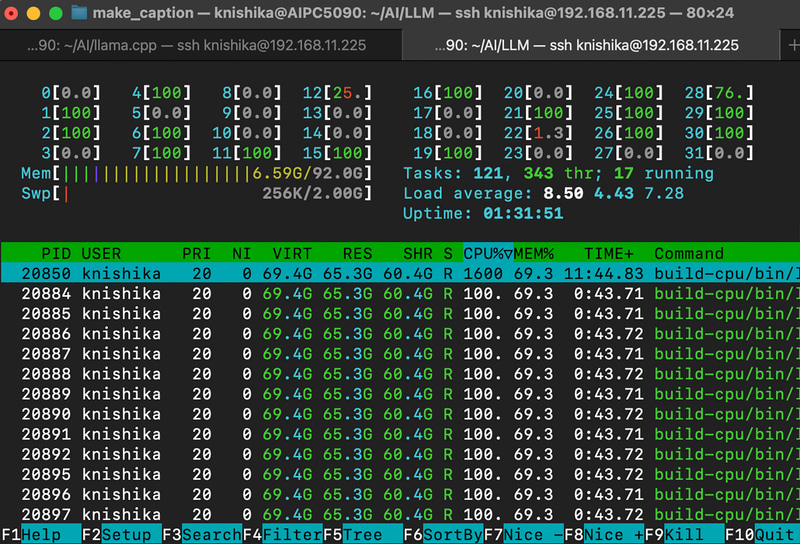Open F2 Setup in htop footer
The height and width of the screenshot is (544, 800).
coord(121,534)
